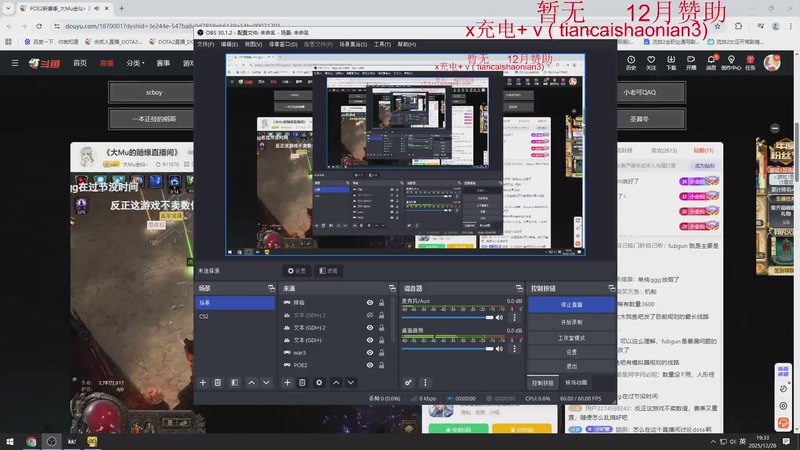Open scene filters icon in the Scenes panel toolbar
This screenshot has width=800, height=450.
click(x=234, y=383)
